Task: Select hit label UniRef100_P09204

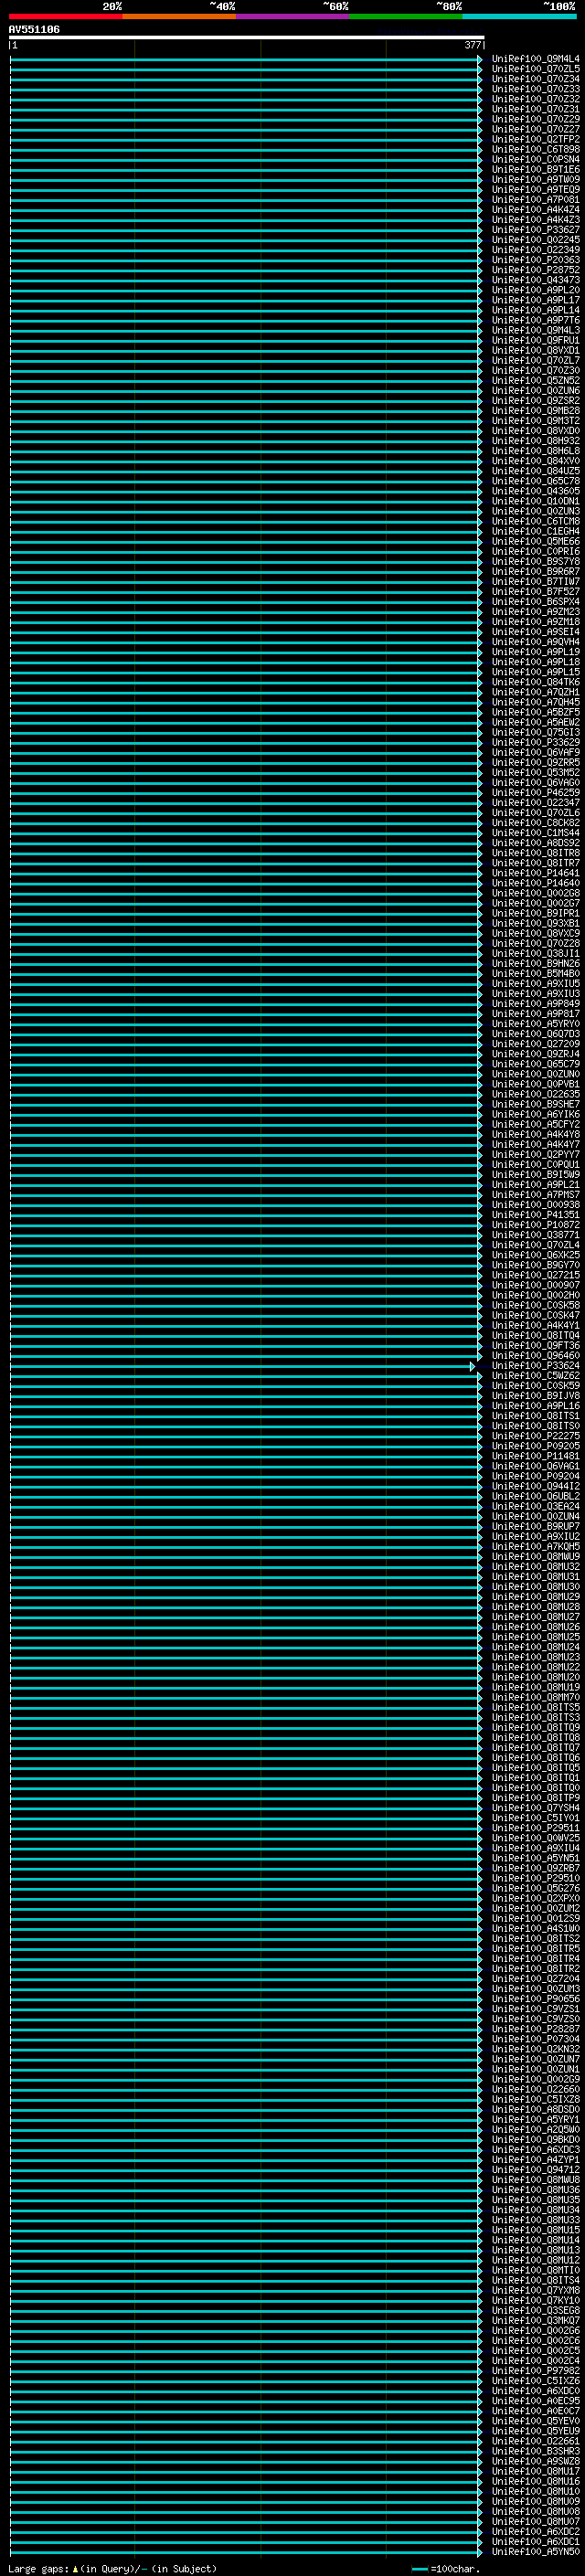Action: [x=536, y=1476]
